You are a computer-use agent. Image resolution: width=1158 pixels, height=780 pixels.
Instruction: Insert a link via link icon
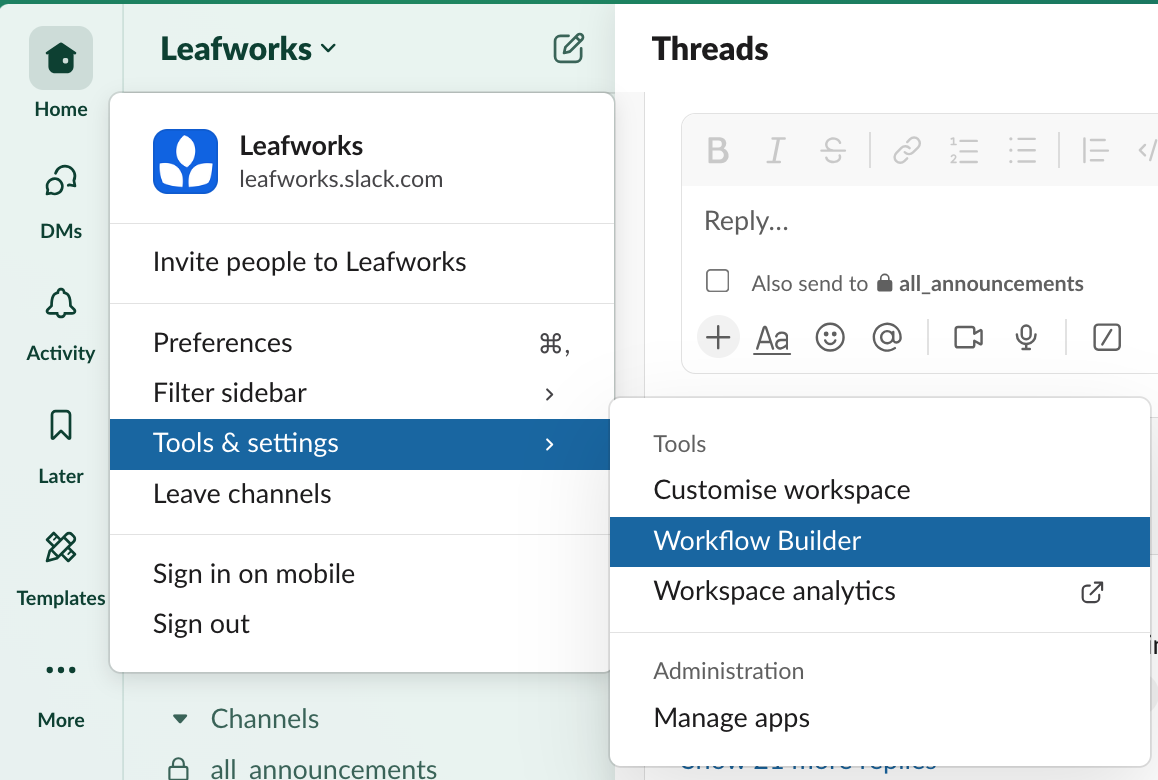coord(906,151)
